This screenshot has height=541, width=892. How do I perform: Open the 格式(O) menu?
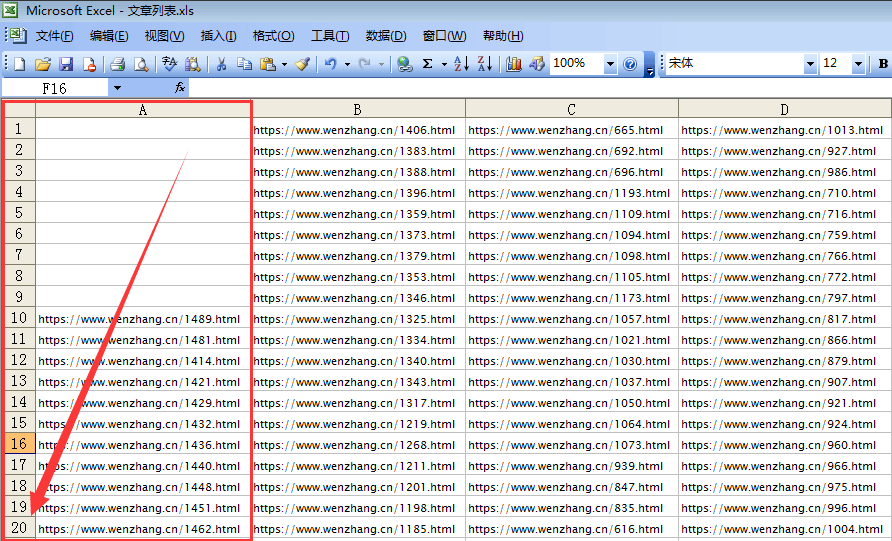coord(274,36)
